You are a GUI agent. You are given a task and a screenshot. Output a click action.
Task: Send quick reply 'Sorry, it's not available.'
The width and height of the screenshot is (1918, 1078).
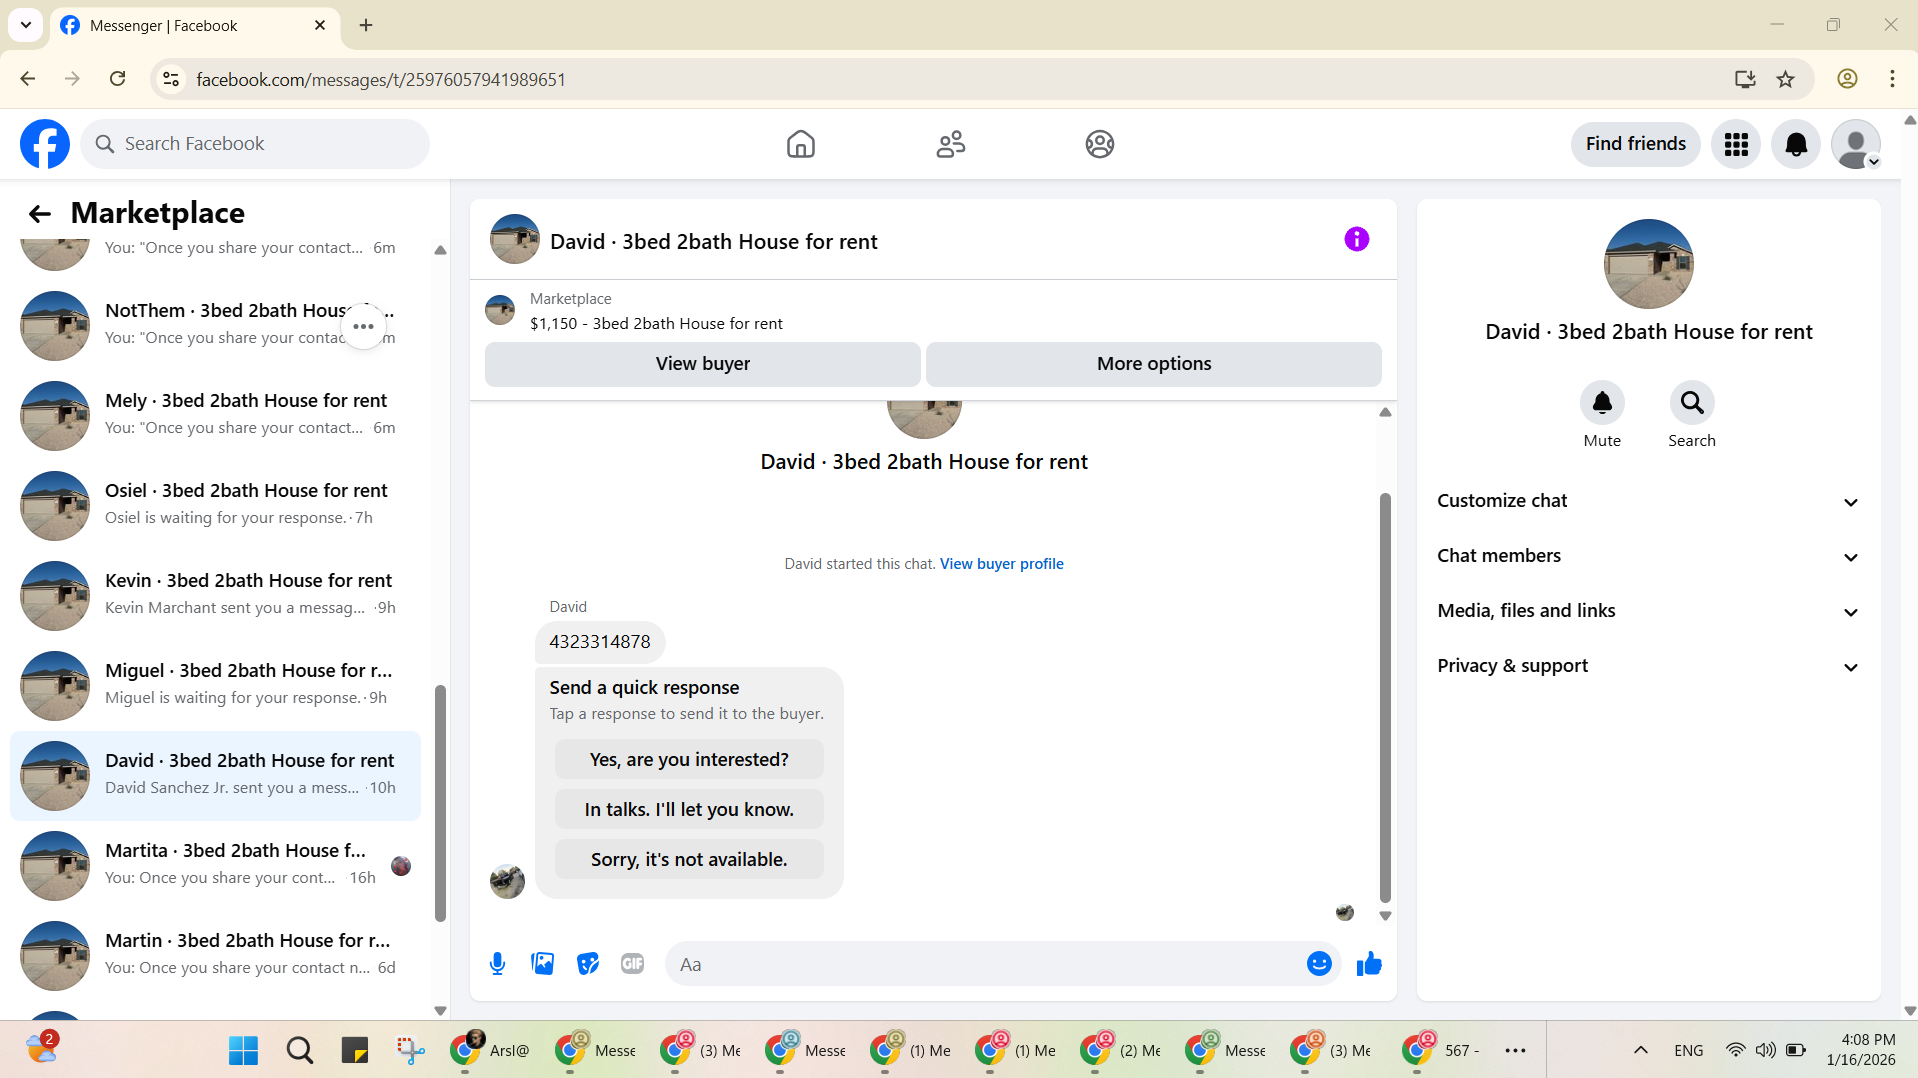tap(689, 860)
